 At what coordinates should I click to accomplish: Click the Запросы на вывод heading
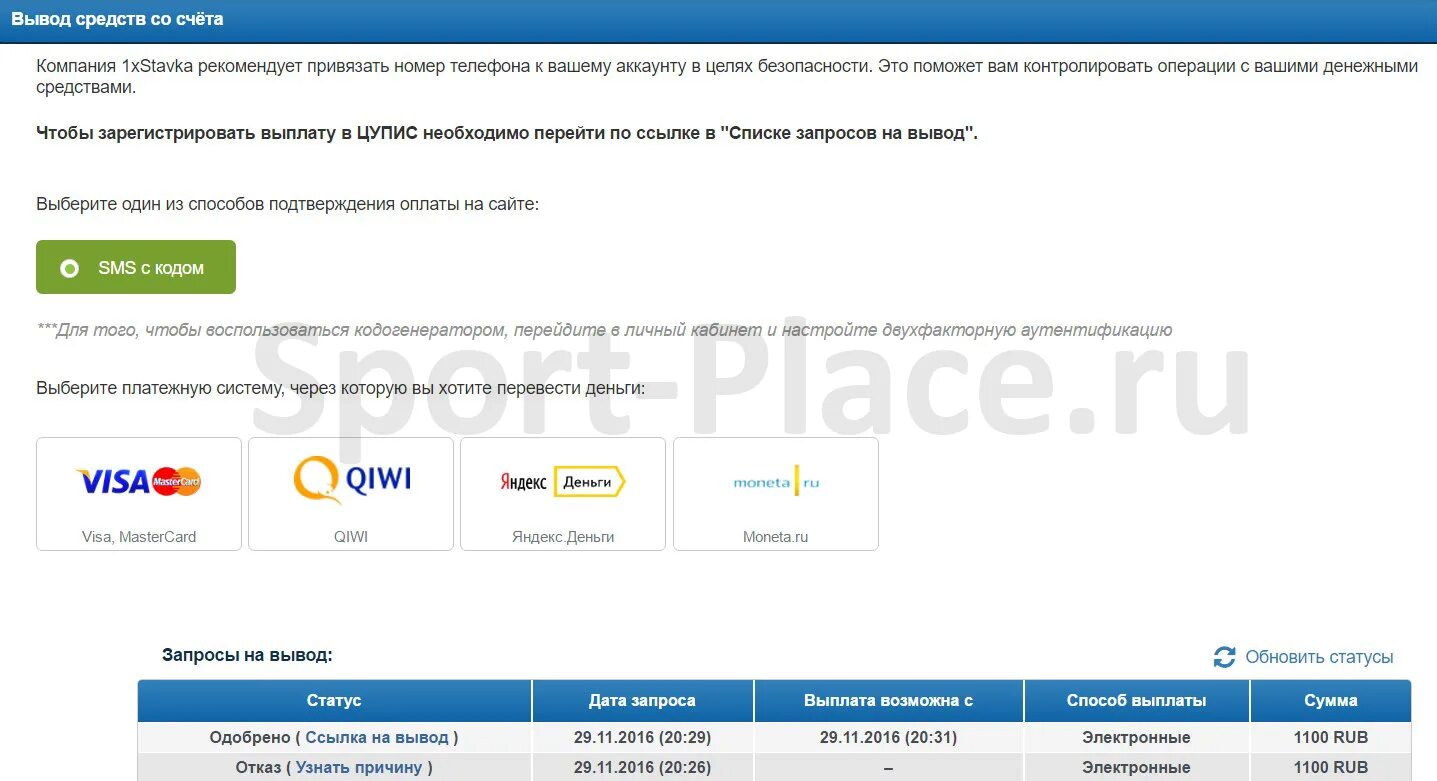[x=247, y=655]
